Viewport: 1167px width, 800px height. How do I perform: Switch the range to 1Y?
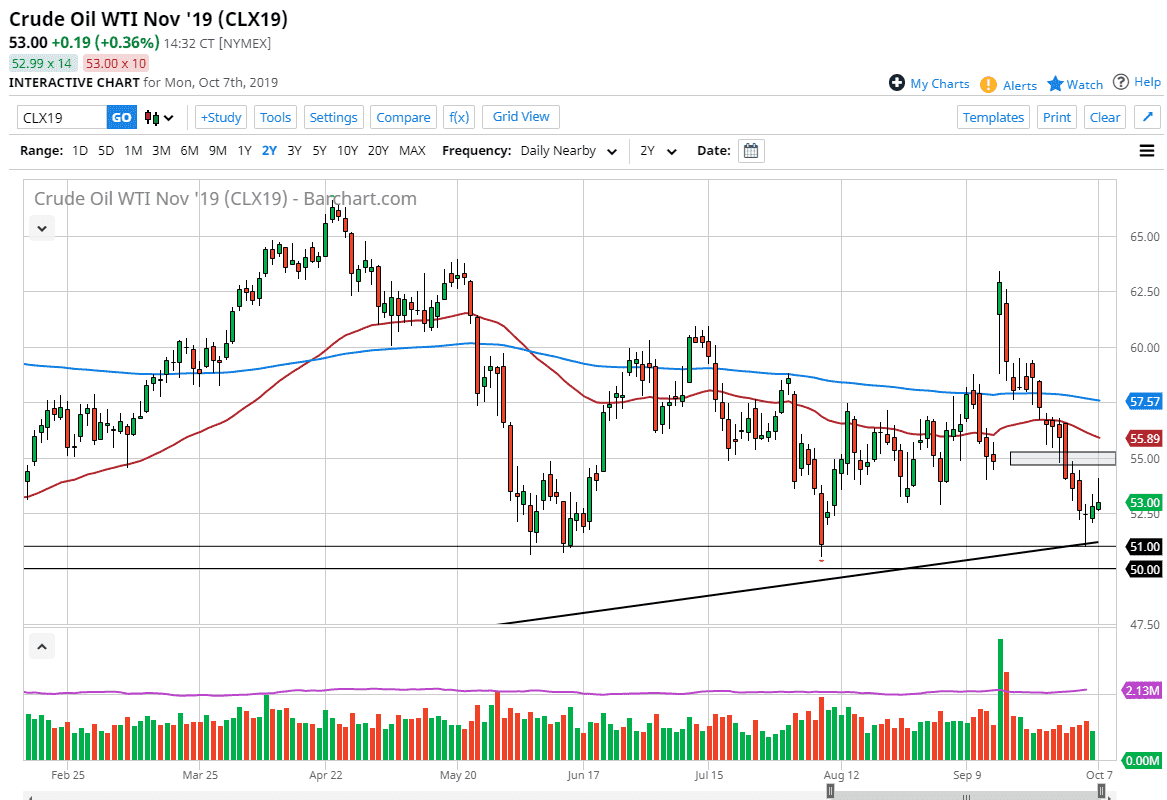tap(244, 150)
